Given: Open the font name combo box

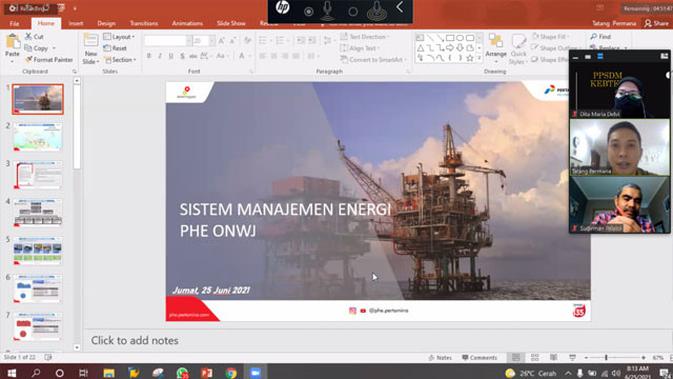Looking at the screenshot, I should click(x=168, y=40).
